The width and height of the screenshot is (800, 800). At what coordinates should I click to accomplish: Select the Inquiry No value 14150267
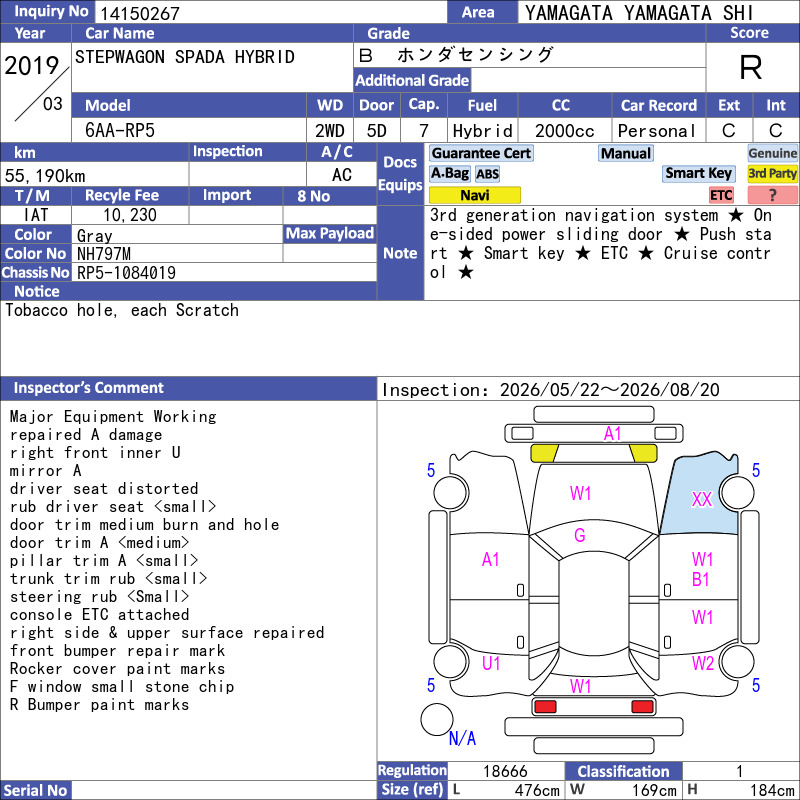140,13
